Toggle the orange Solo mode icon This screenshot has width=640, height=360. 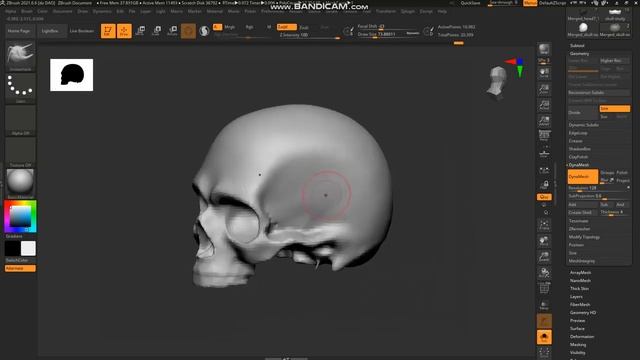[544, 337]
